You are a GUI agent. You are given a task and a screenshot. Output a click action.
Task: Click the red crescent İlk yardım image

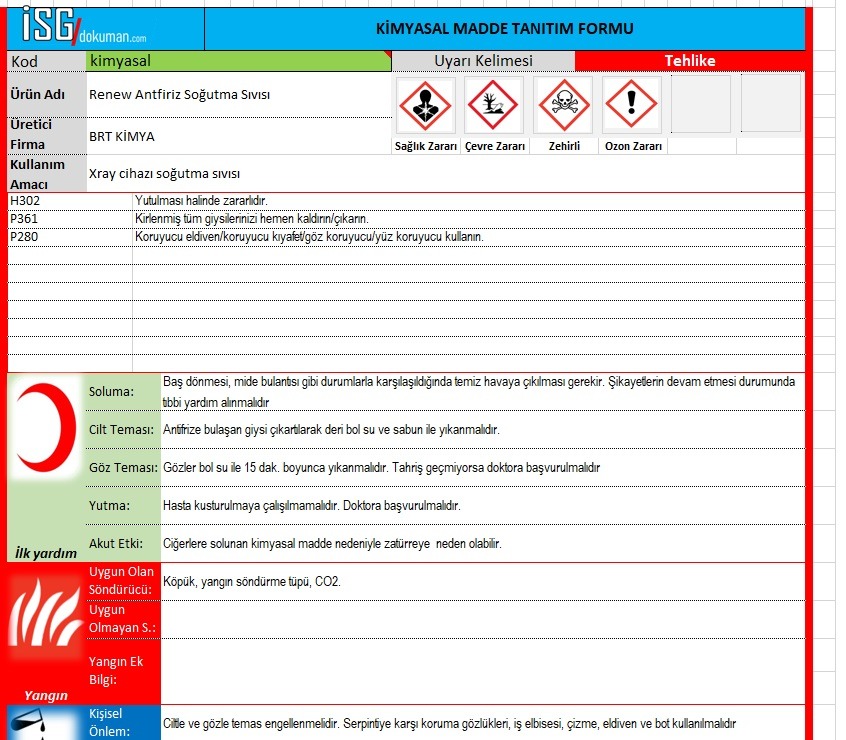tap(46, 427)
